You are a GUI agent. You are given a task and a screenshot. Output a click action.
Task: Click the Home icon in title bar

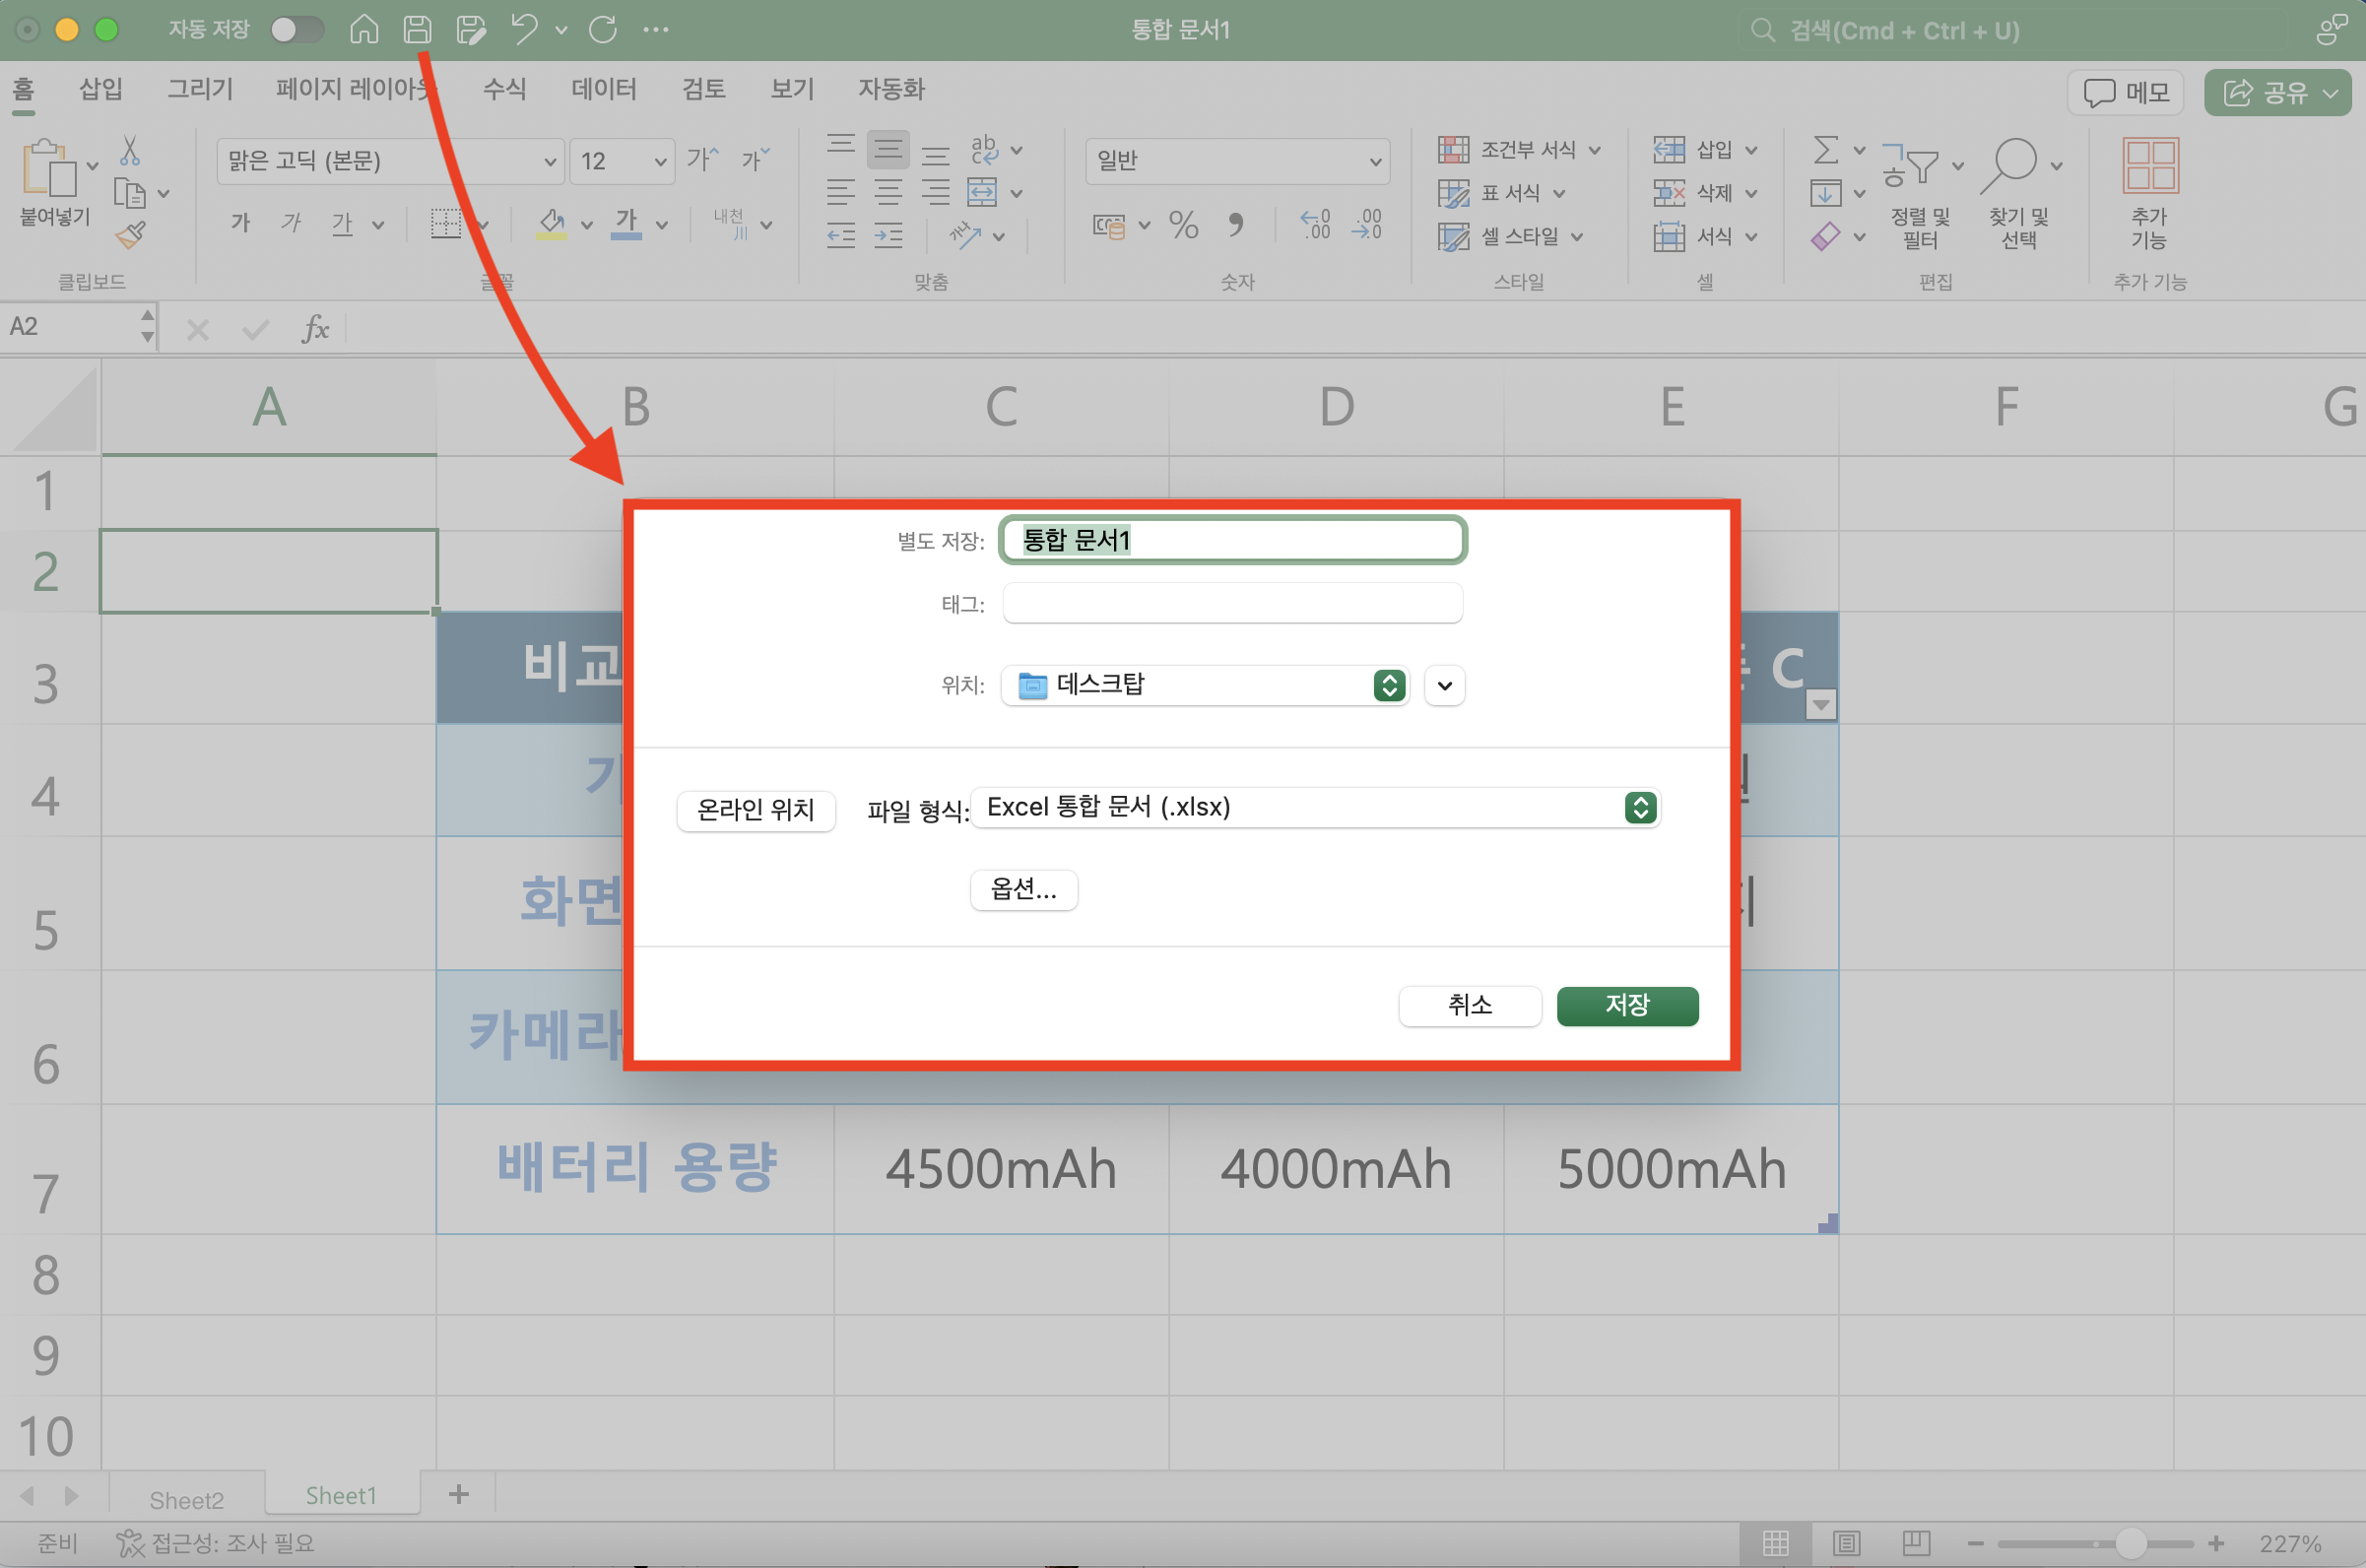[x=364, y=29]
